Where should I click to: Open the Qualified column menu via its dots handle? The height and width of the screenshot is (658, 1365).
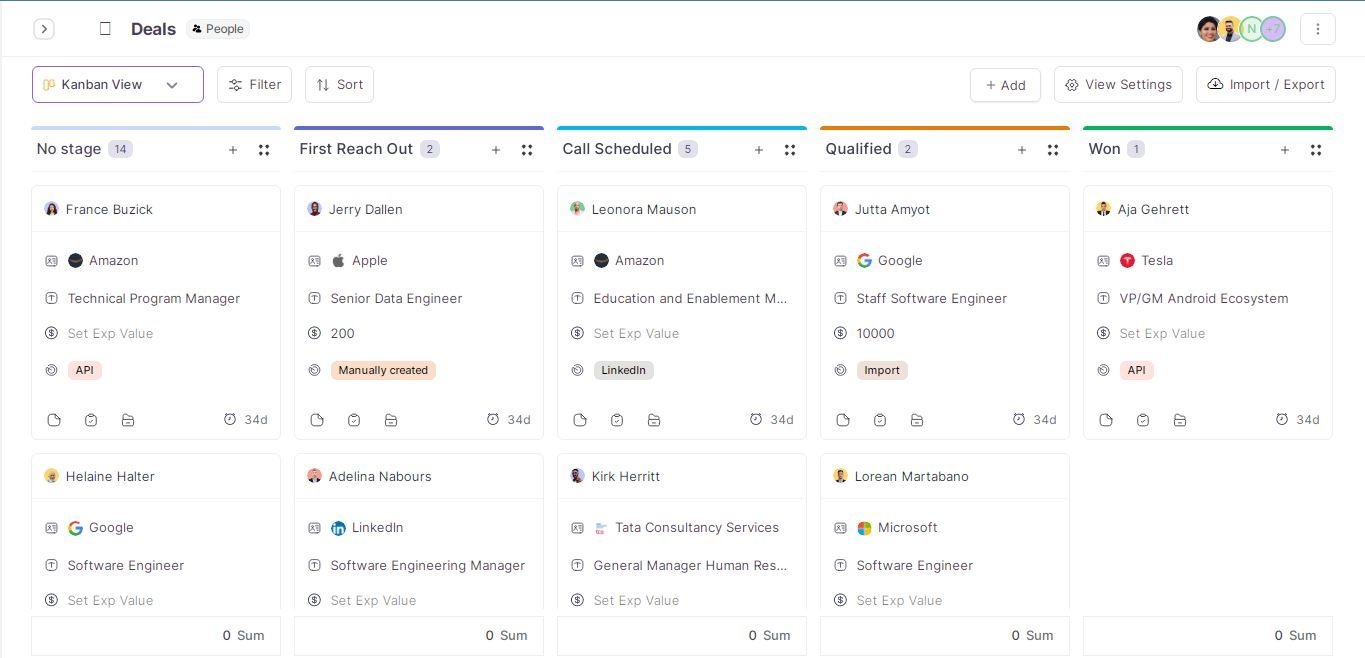point(1053,149)
